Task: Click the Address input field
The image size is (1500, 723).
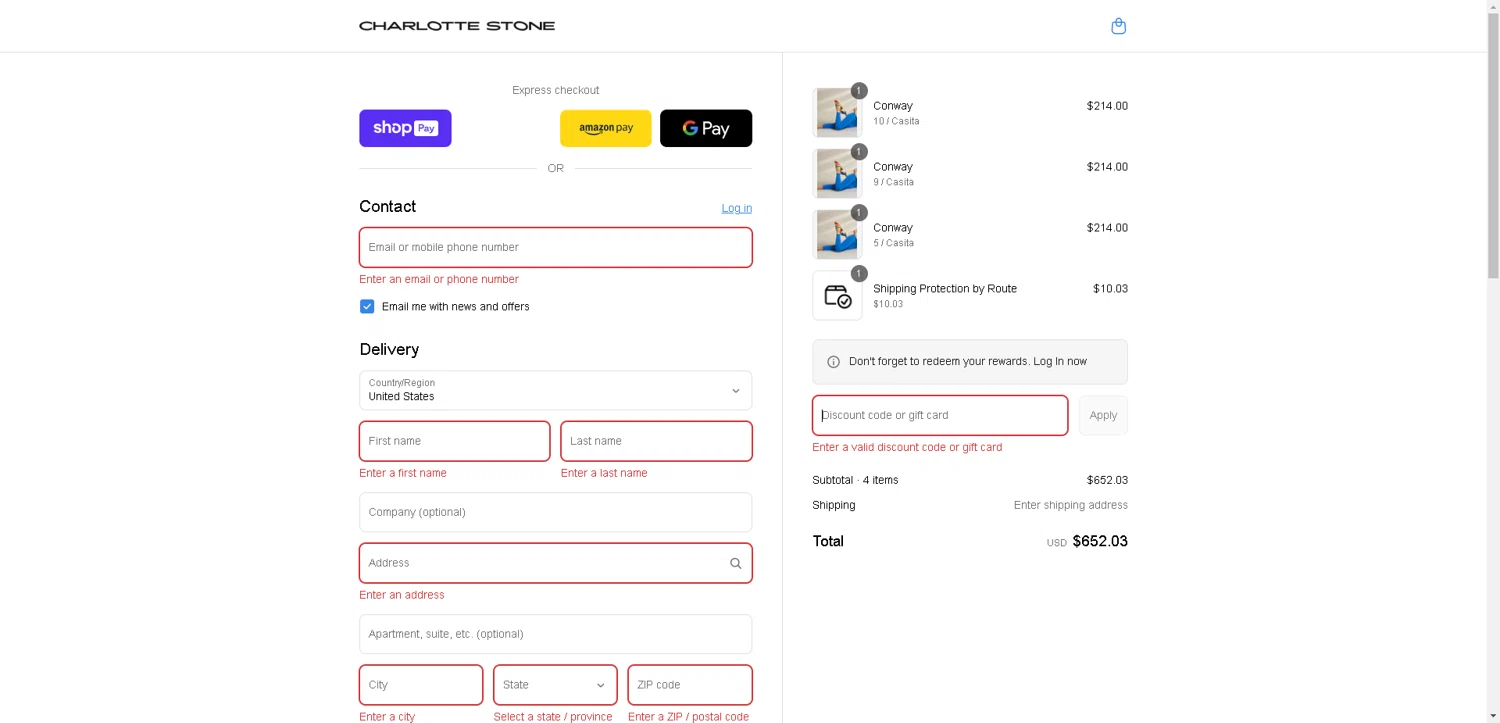Action: (556, 563)
